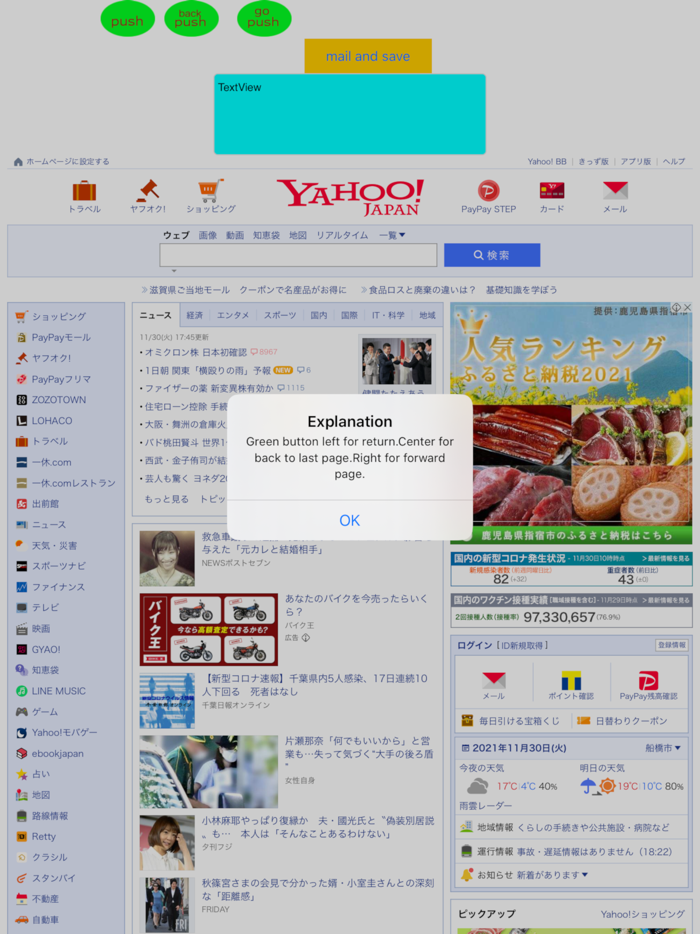Close the ふるさと納税 ad with X
700x934 pixels.
[x=687, y=307]
